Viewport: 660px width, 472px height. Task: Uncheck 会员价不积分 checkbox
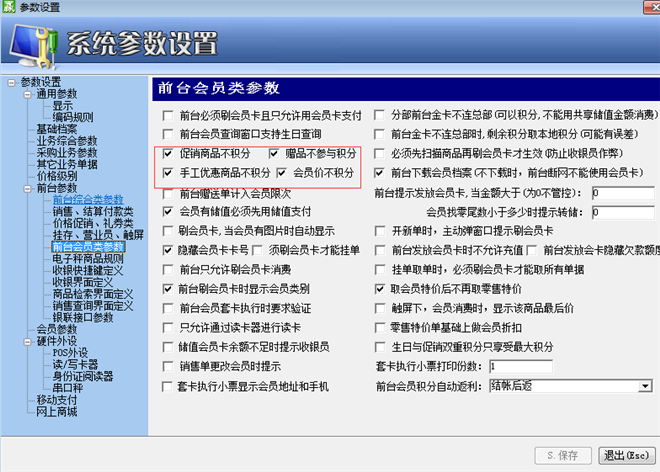point(282,173)
